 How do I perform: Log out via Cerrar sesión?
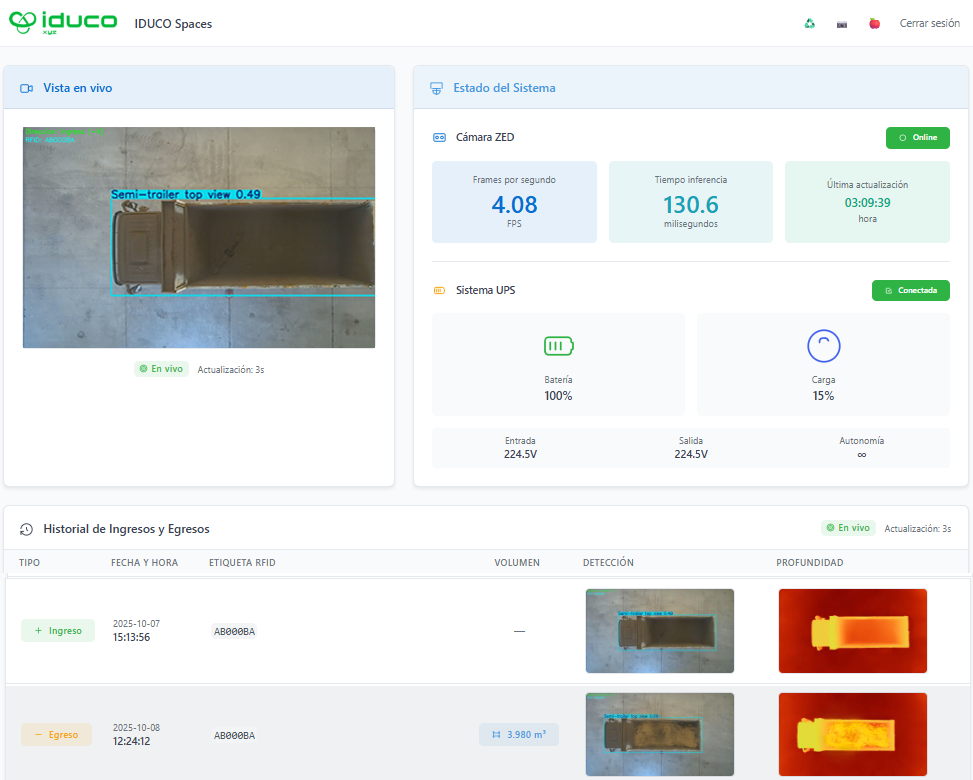coord(929,24)
